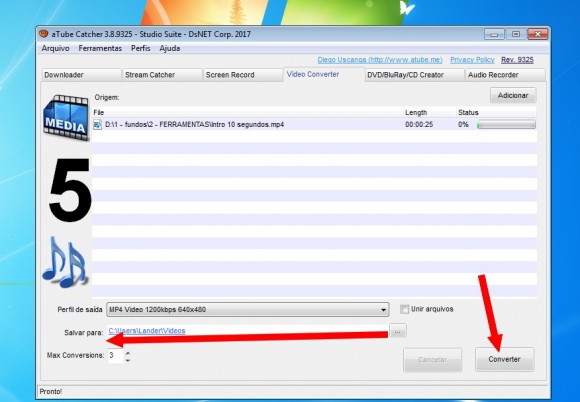580x402 pixels.
Task: Click the MEDIA film strip icon
Action: pos(66,118)
